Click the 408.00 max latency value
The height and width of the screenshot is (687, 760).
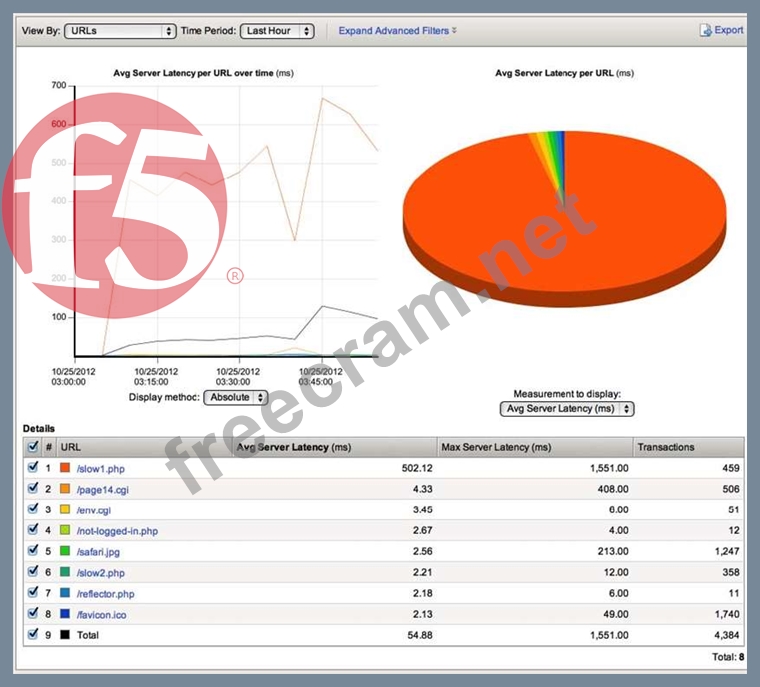[613, 489]
